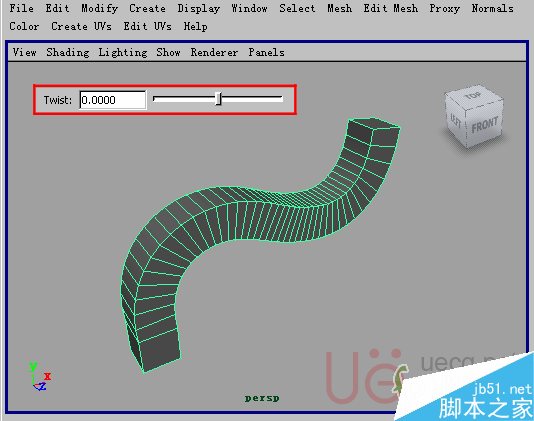Click the FRONT face of the ViewCube
Viewport: 534px width, 421px height.
(485, 125)
